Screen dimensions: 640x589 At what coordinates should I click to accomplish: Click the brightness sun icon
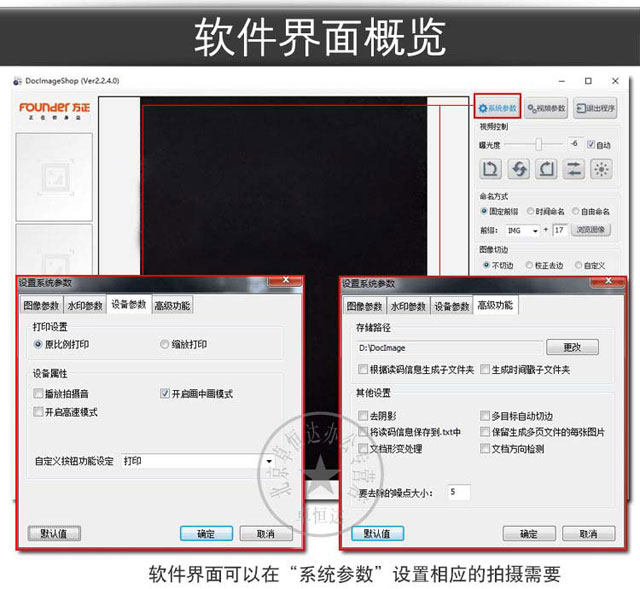pos(601,169)
